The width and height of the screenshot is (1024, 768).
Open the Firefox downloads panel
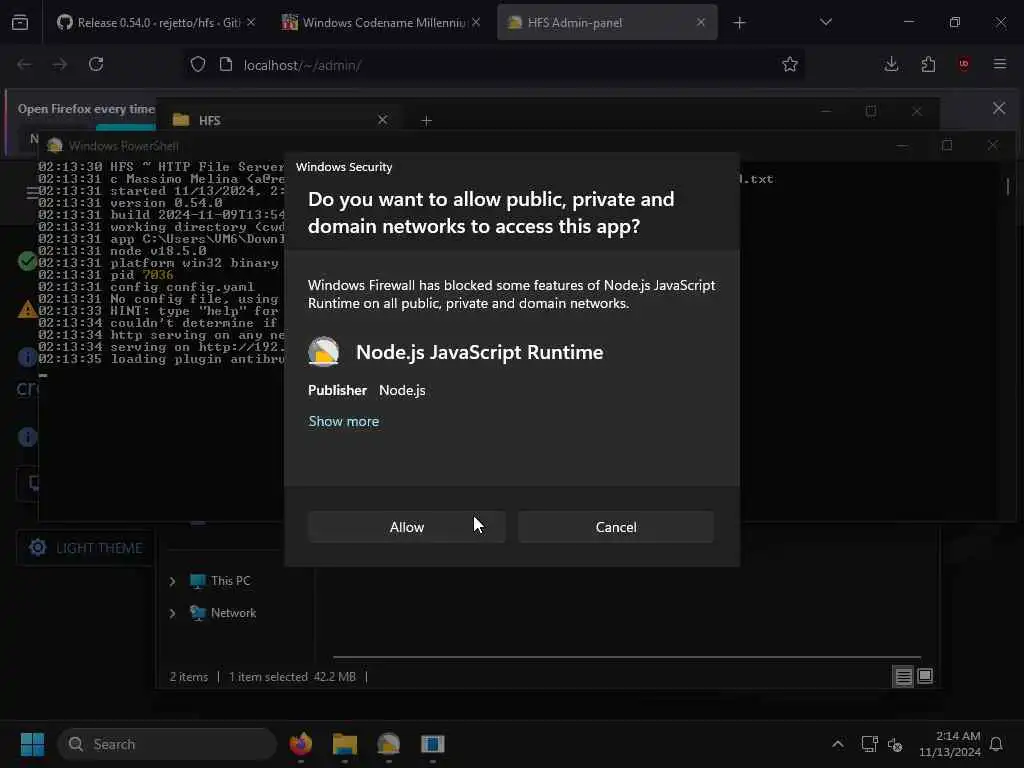coord(891,64)
